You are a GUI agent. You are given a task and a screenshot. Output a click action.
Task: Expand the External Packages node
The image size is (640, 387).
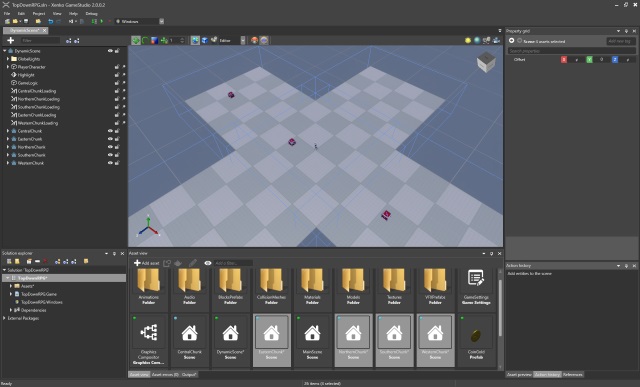(x=4, y=318)
